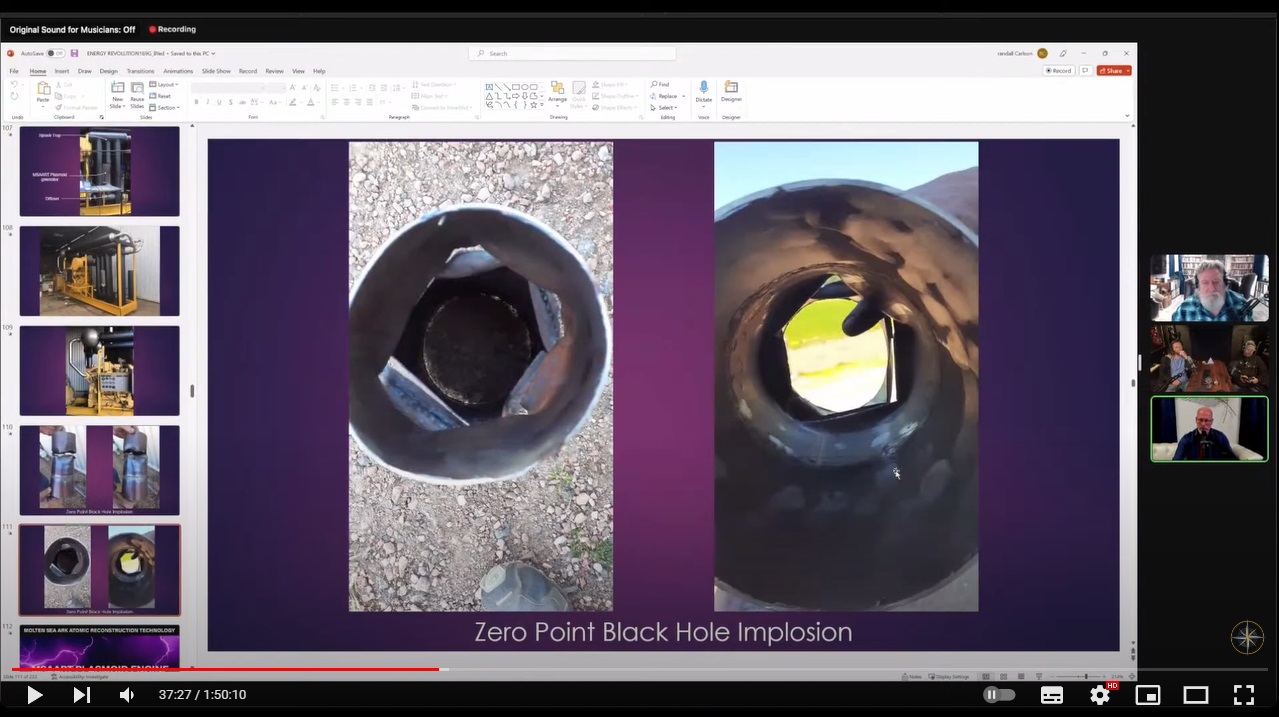
Task: Open YouTube settings gear icon
Action: point(1100,695)
